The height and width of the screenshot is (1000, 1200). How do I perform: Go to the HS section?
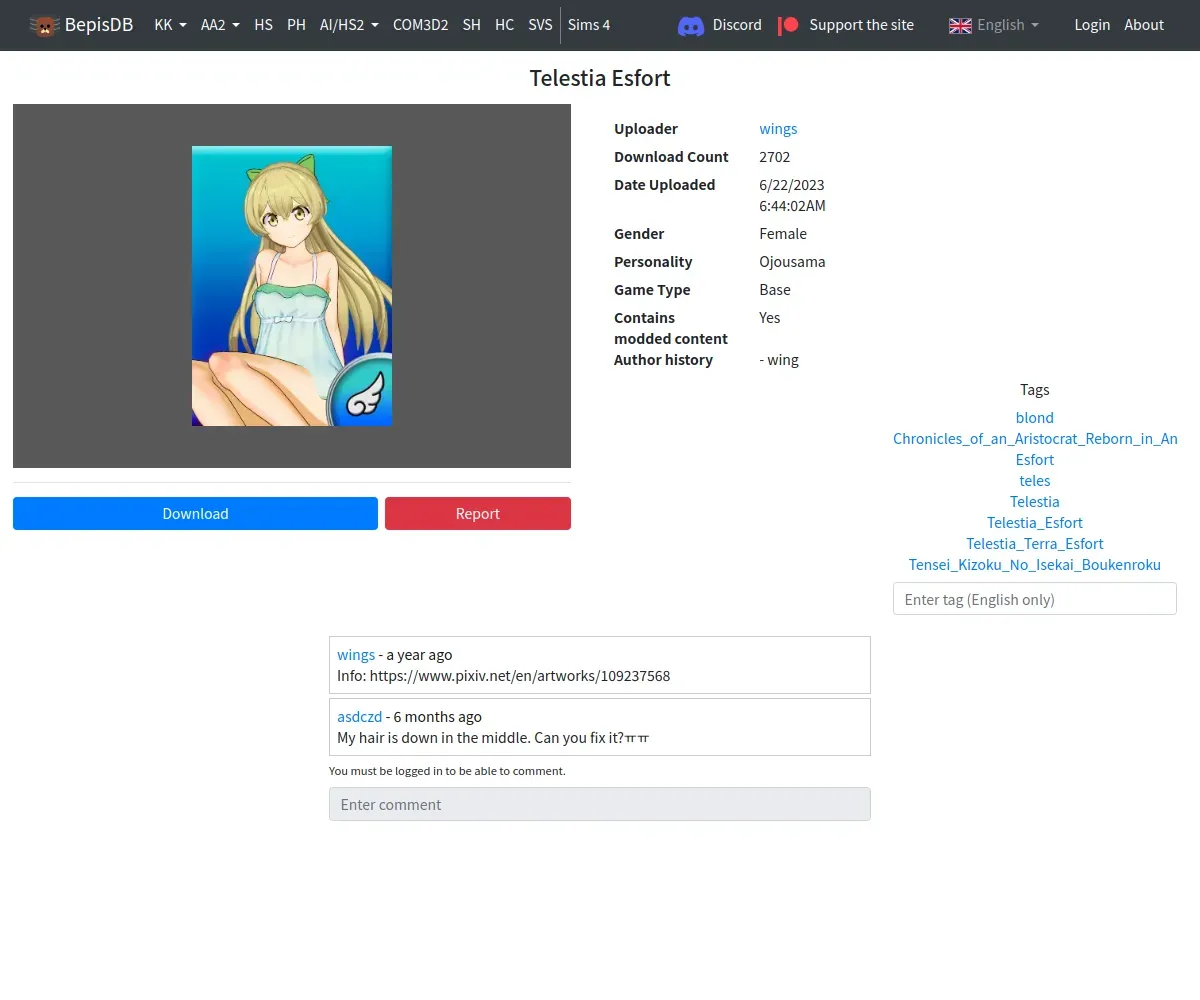[x=263, y=25]
